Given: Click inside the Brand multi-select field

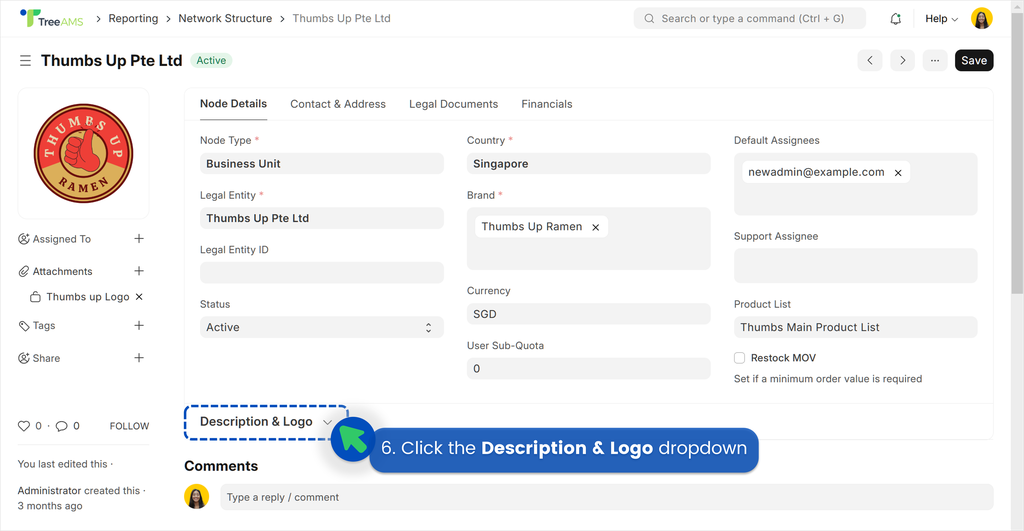Looking at the screenshot, I should (x=588, y=238).
